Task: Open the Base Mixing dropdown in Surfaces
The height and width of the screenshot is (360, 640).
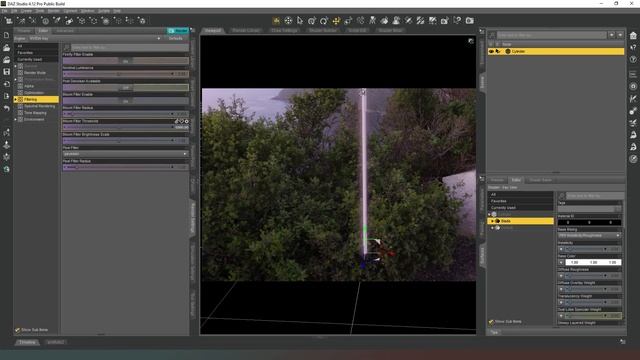Action: tap(589, 236)
